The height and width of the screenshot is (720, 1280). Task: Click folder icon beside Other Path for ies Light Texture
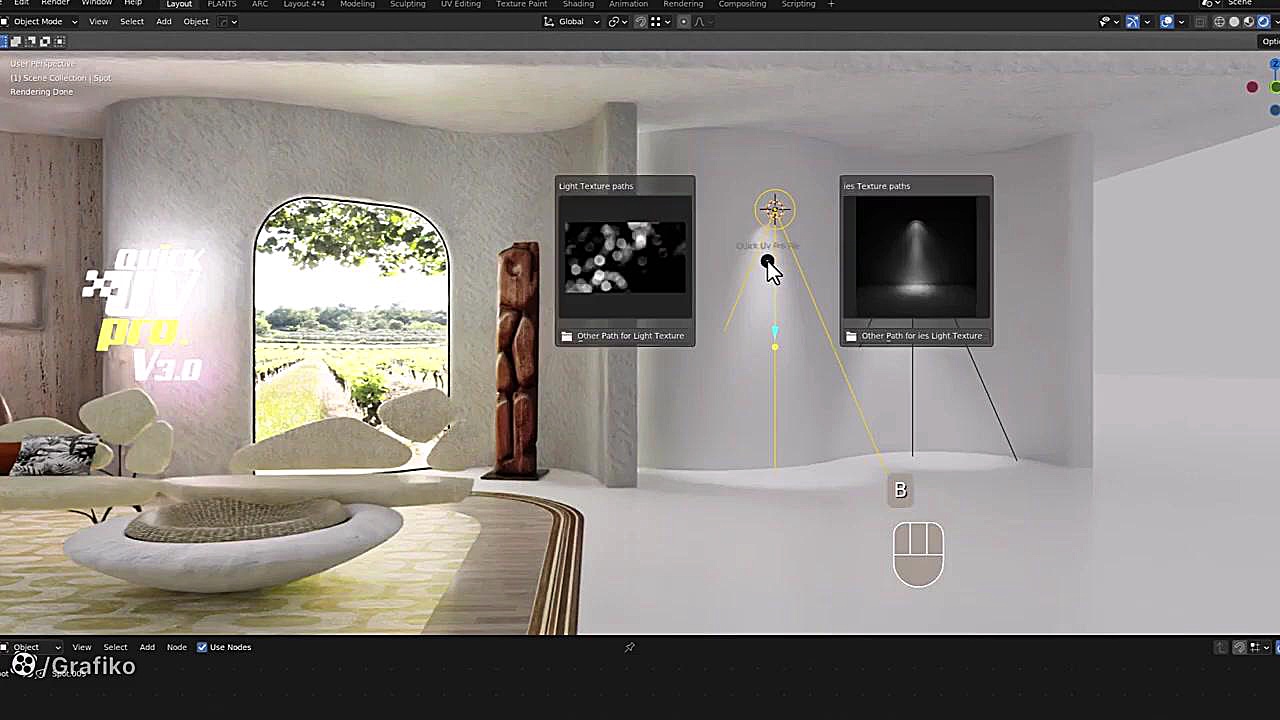[x=851, y=336]
